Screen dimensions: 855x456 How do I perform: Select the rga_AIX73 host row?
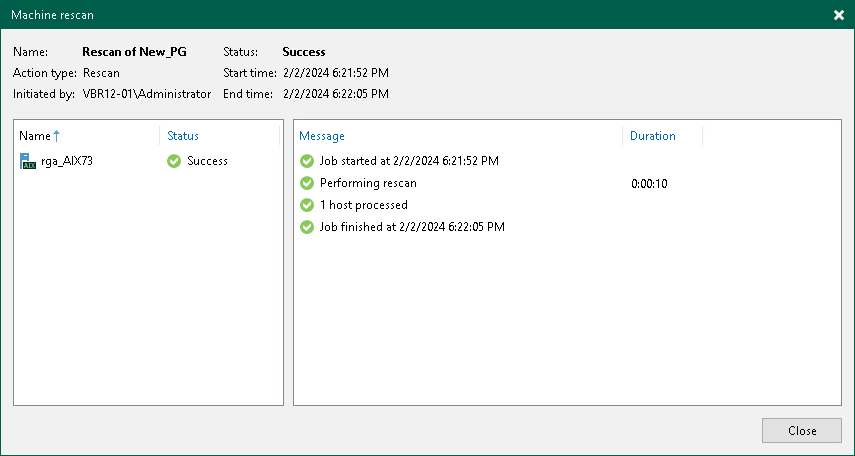pos(67,161)
